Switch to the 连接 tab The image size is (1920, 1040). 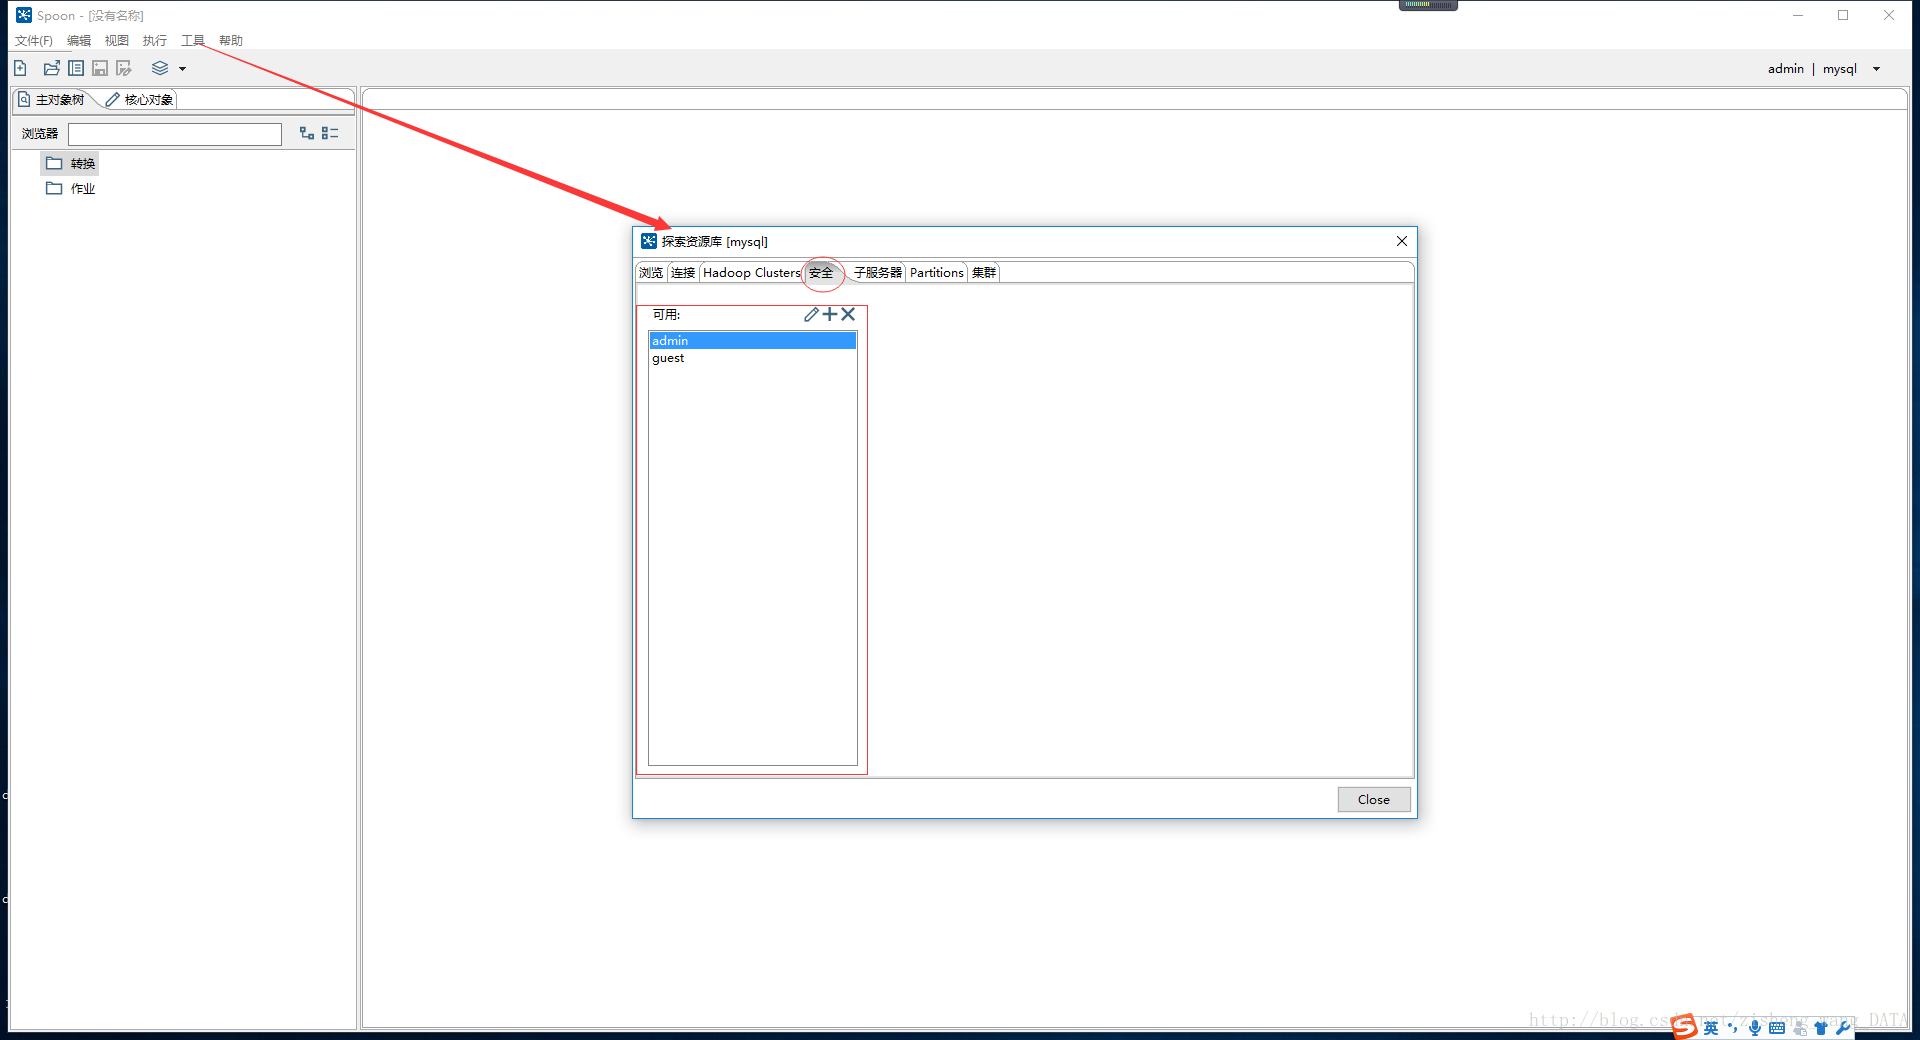coord(683,273)
